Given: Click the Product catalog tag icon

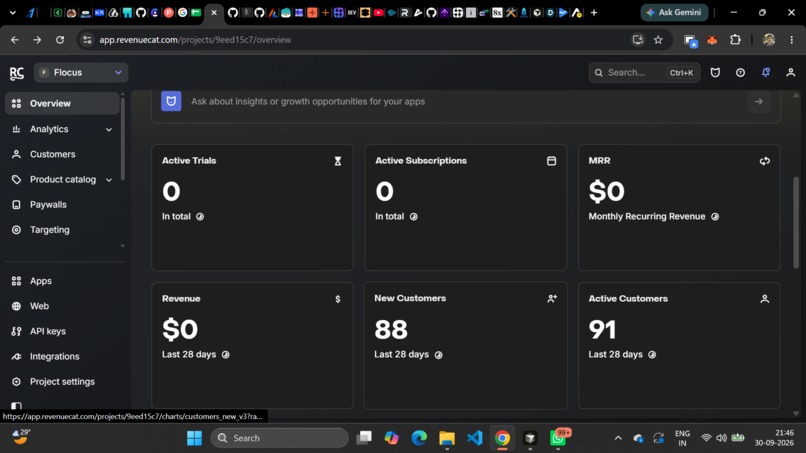Looking at the screenshot, I should pos(16,179).
